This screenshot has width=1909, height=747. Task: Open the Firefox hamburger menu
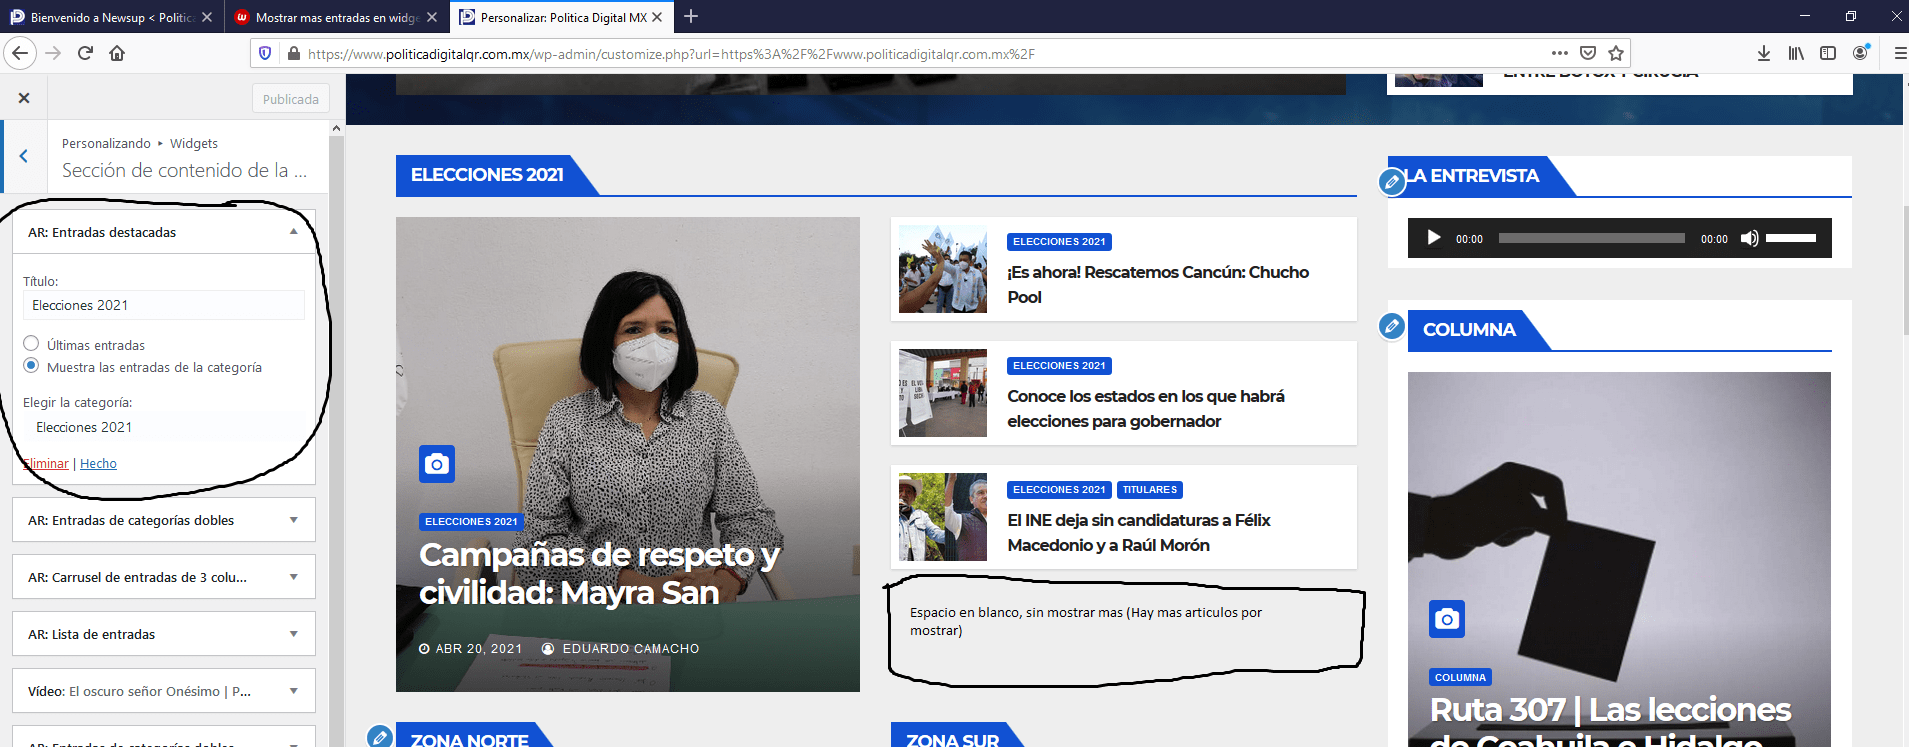(1900, 53)
